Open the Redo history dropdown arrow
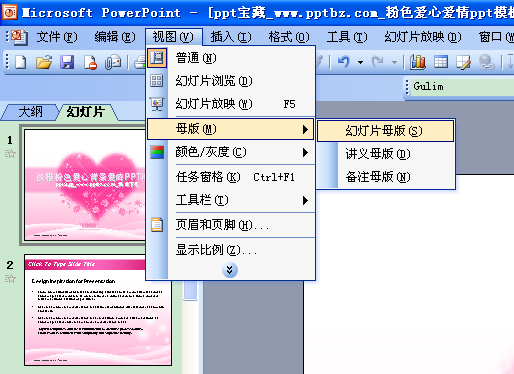This screenshot has width=514, height=374. 394,62
